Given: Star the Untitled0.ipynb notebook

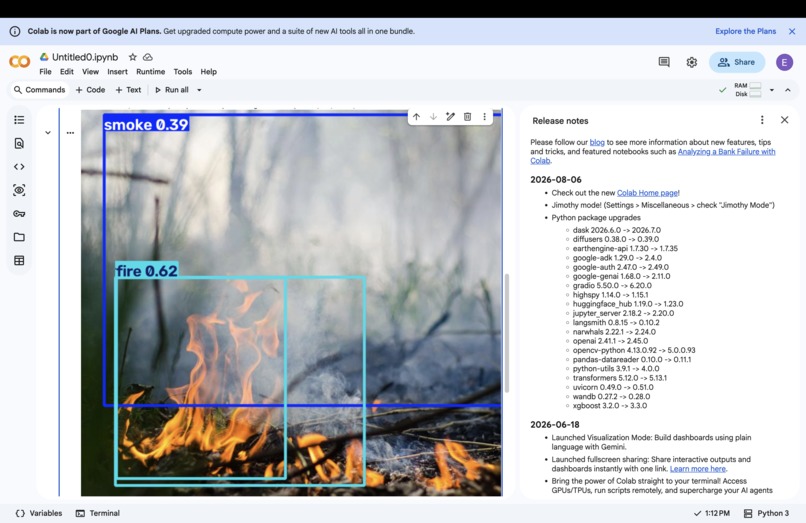Looking at the screenshot, I should pyautogui.click(x=133, y=57).
